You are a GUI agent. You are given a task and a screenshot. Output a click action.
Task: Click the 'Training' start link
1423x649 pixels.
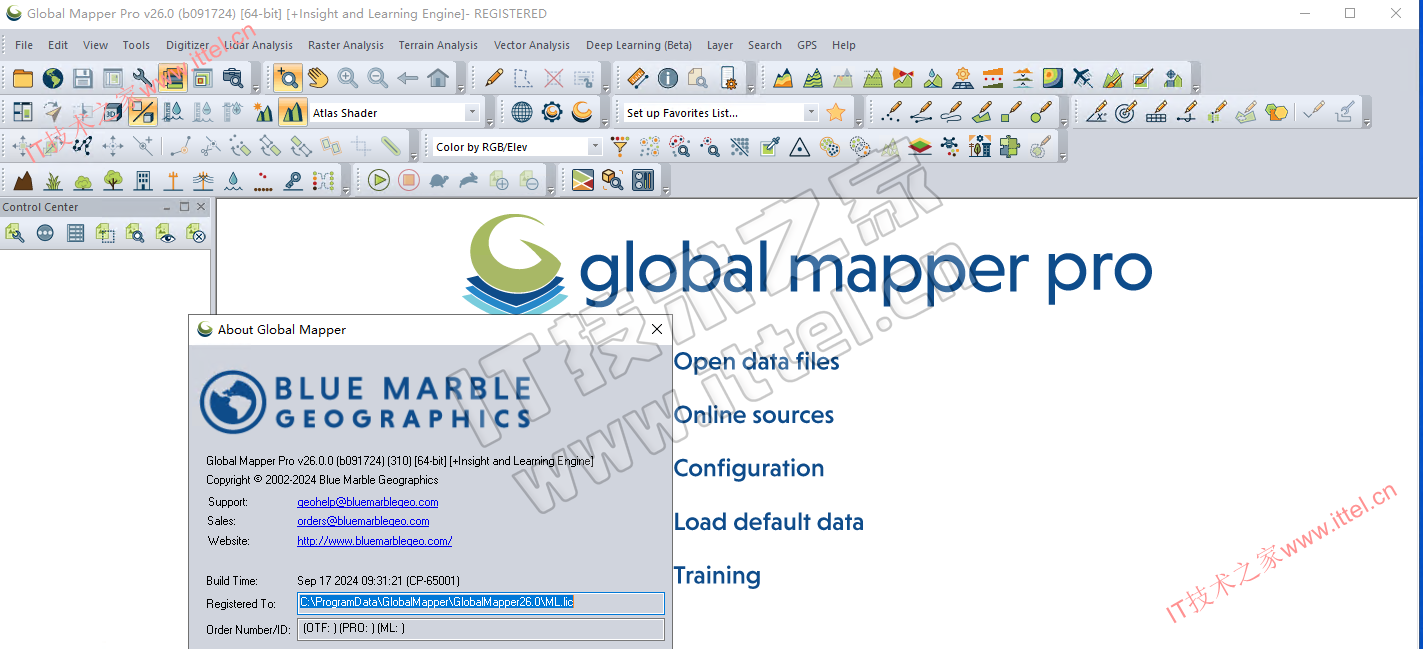717,576
